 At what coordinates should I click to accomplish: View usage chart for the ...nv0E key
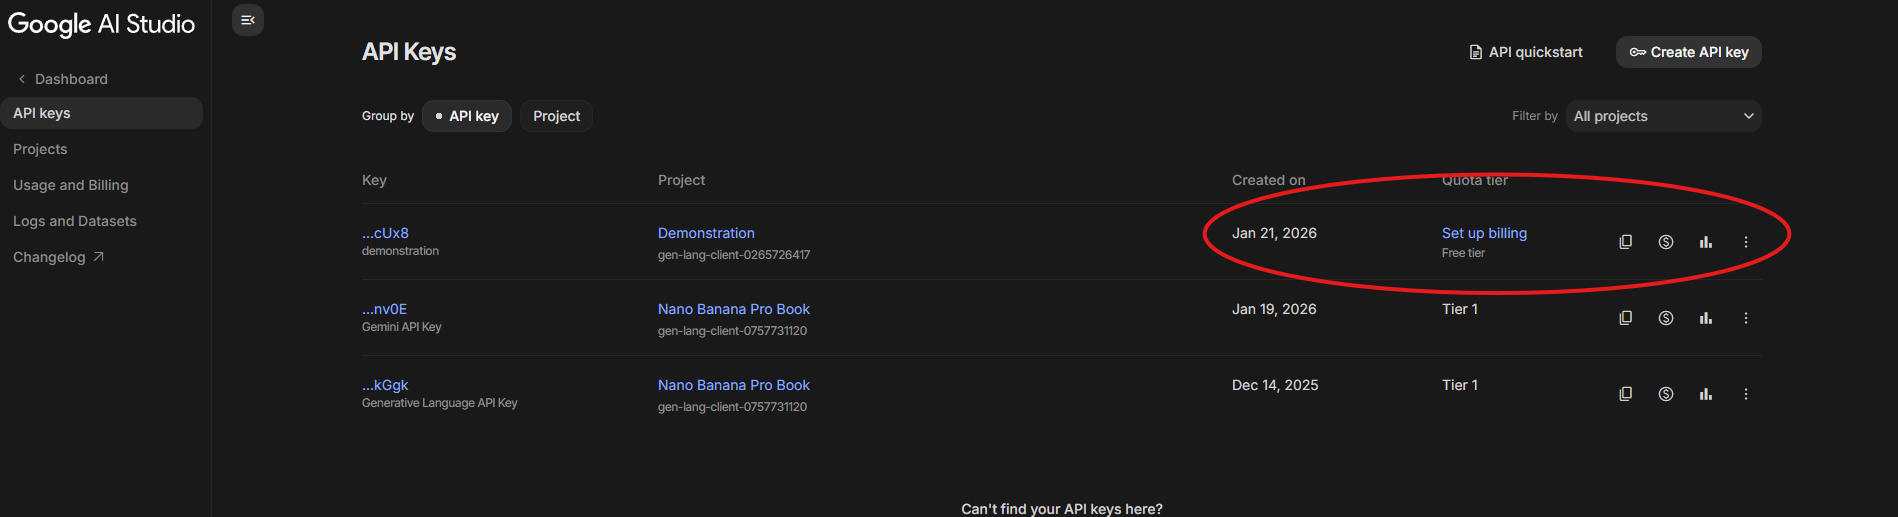coord(1706,318)
